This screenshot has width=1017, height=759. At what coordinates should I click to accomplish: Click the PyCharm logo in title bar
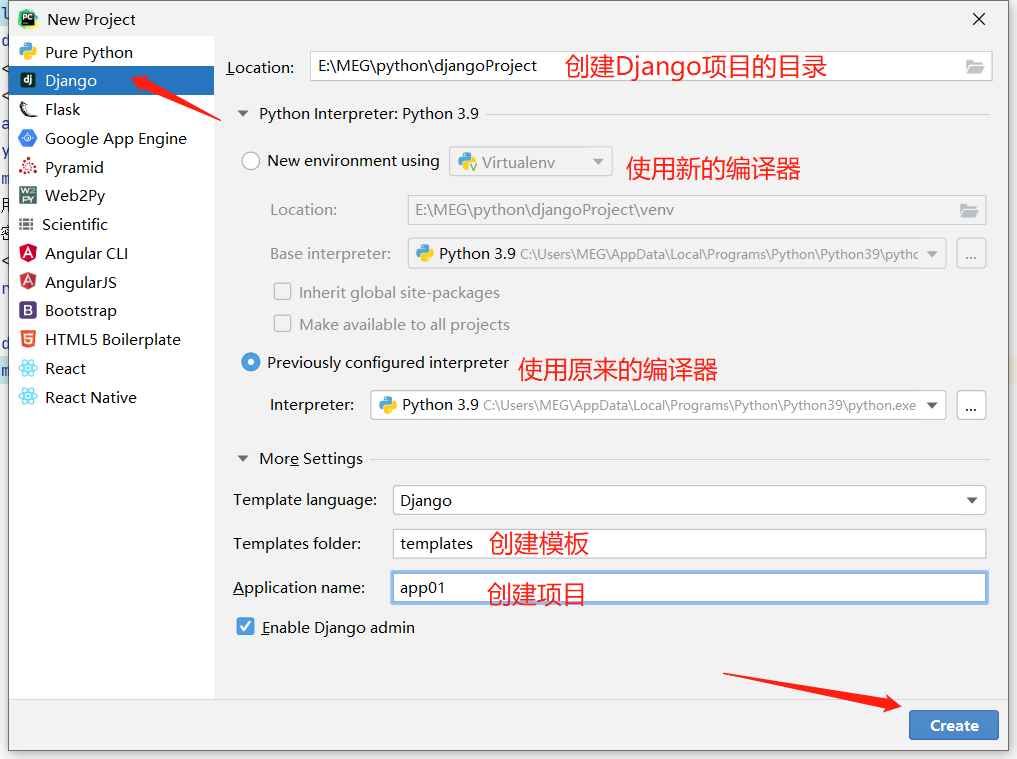tap(28, 19)
